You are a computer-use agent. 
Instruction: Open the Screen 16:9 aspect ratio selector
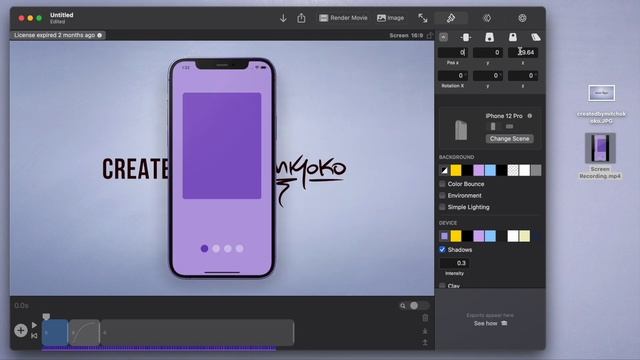(x=406, y=36)
